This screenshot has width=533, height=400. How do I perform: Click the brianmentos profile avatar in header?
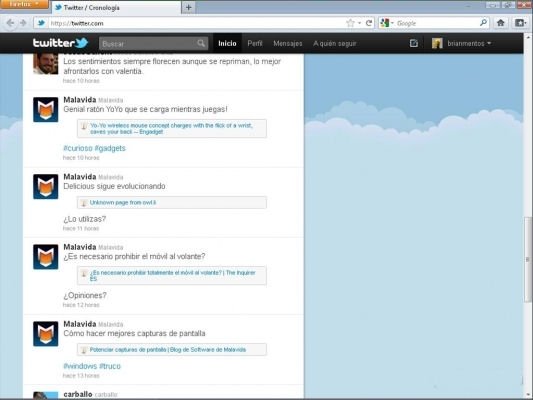click(x=437, y=43)
